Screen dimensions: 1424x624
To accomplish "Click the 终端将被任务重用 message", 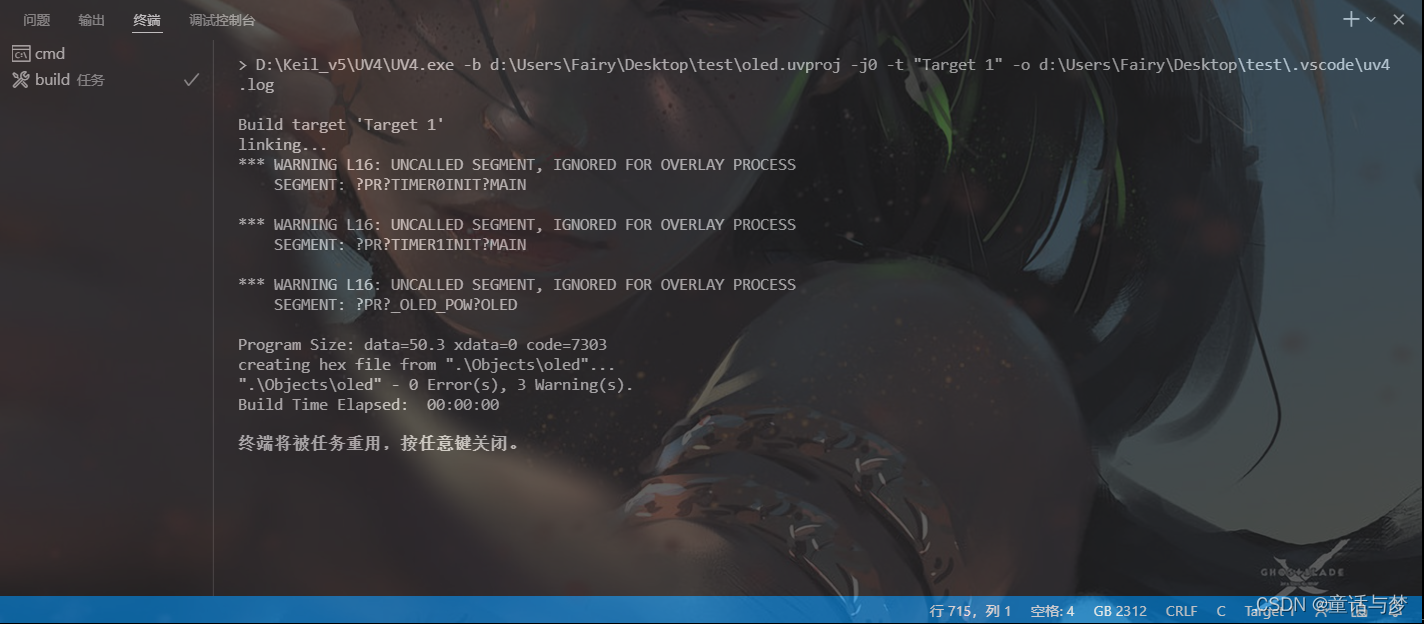I will [x=379, y=444].
